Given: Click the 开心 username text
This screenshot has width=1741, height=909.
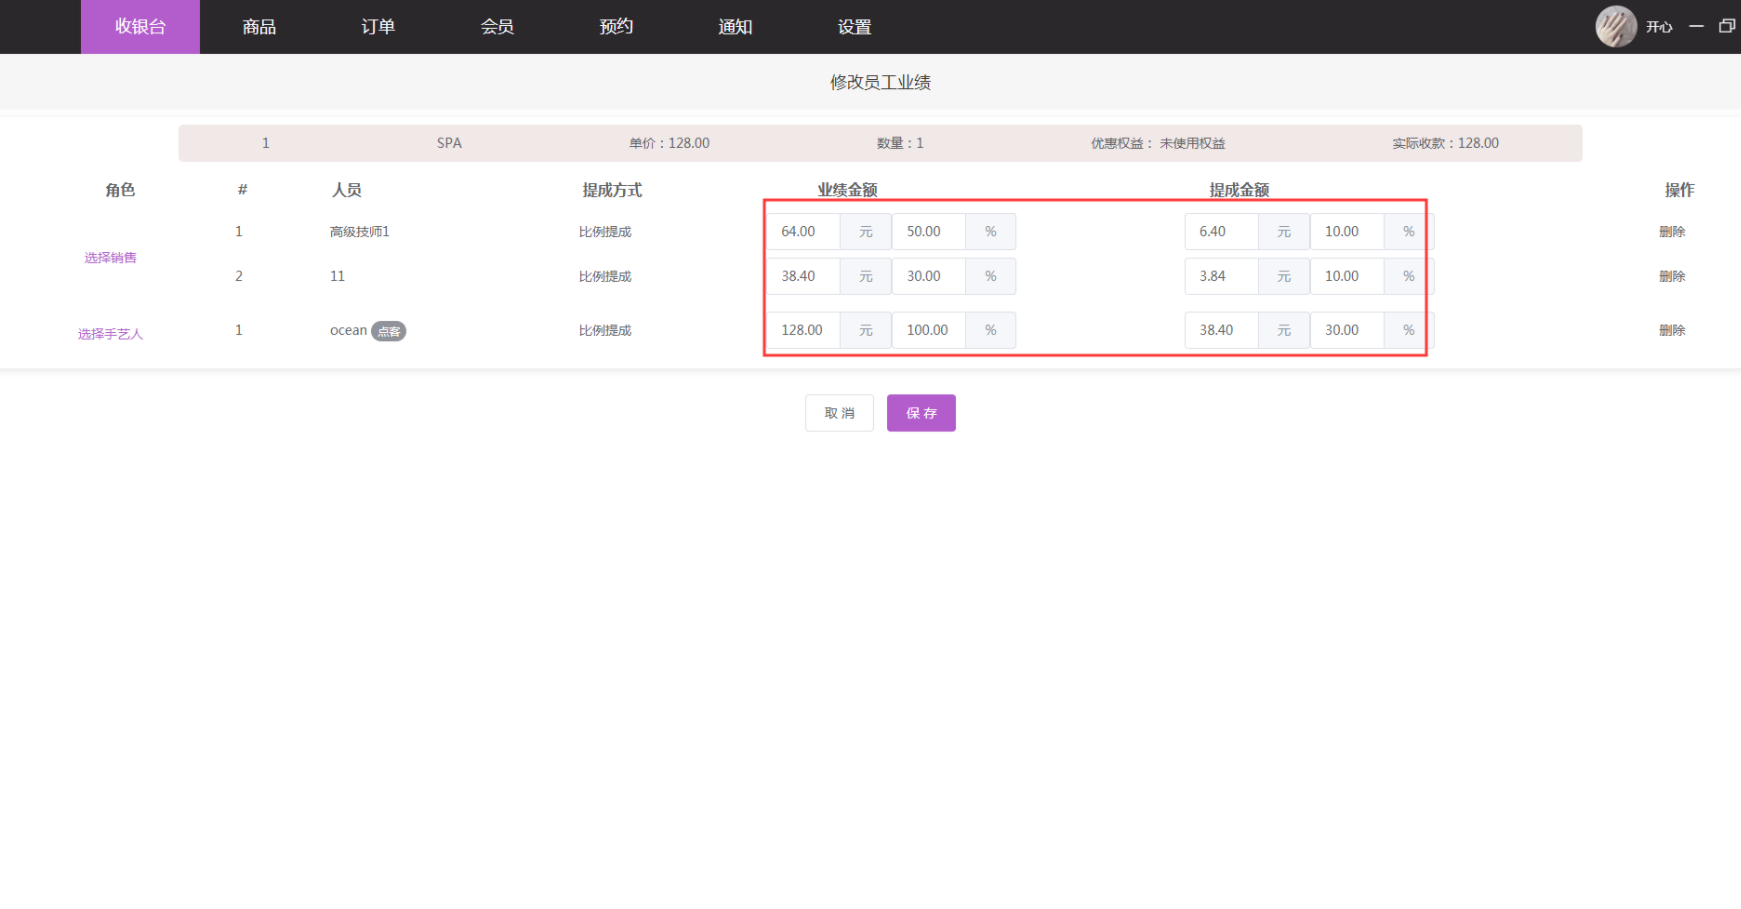Looking at the screenshot, I should click(1659, 27).
